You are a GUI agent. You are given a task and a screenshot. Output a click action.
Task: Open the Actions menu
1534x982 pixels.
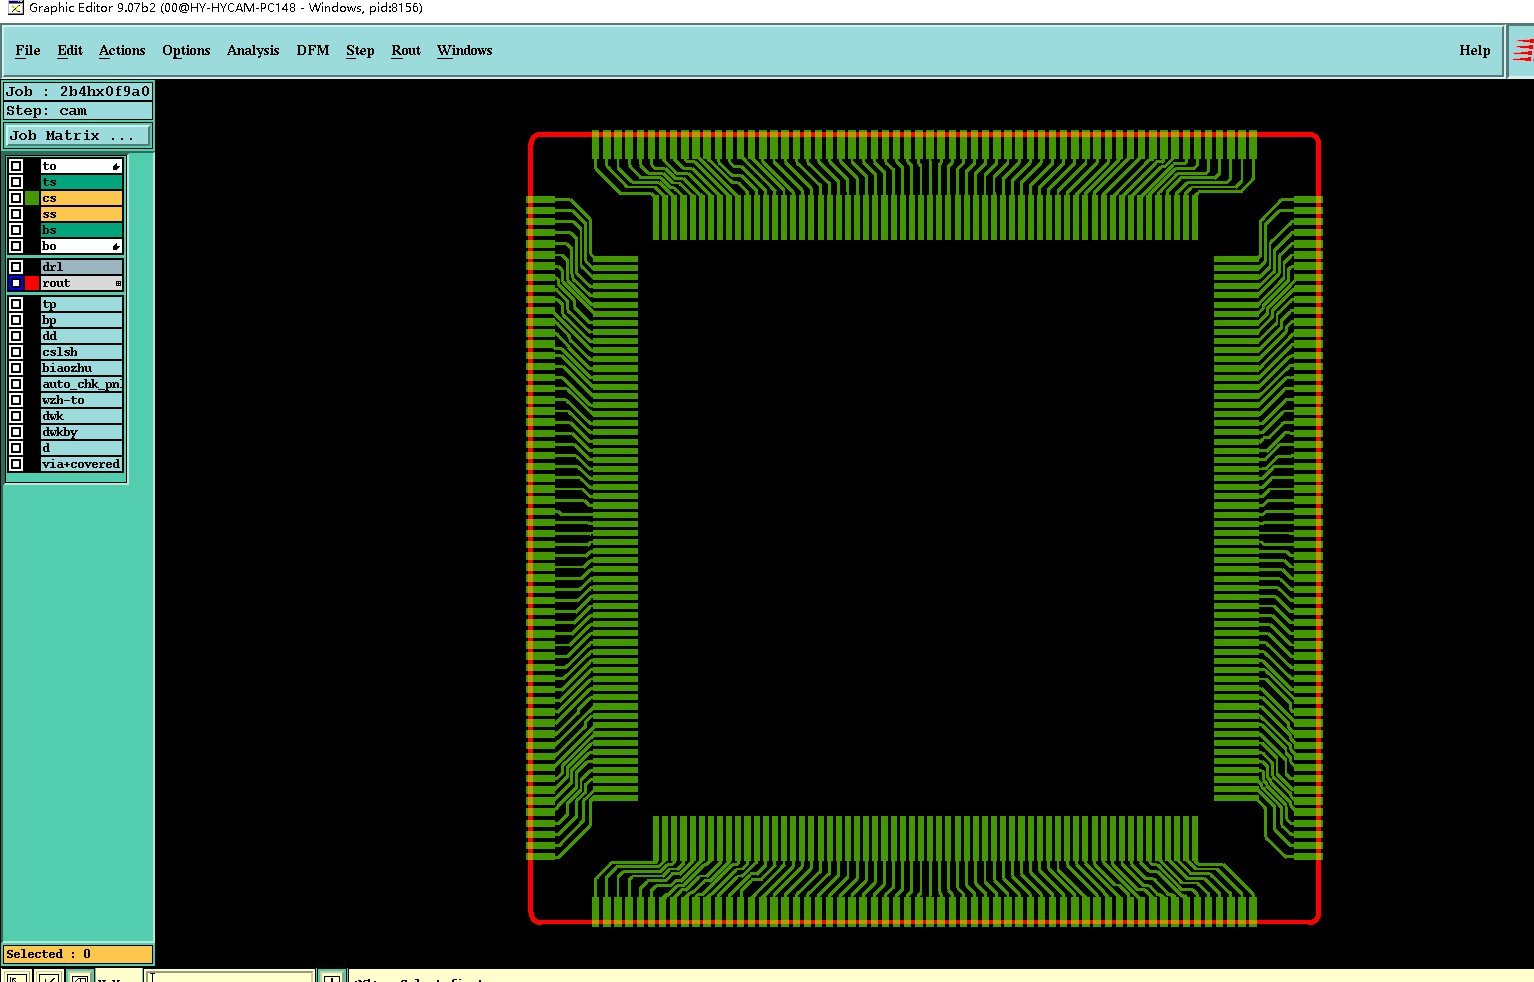click(x=122, y=50)
